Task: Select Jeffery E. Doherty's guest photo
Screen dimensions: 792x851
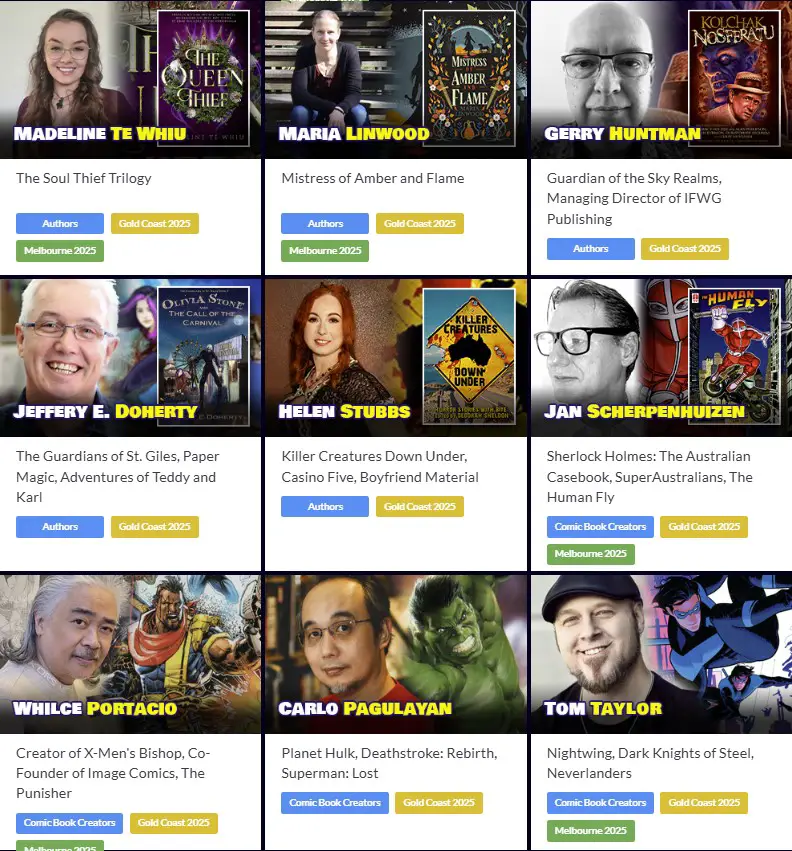Action: coord(130,358)
